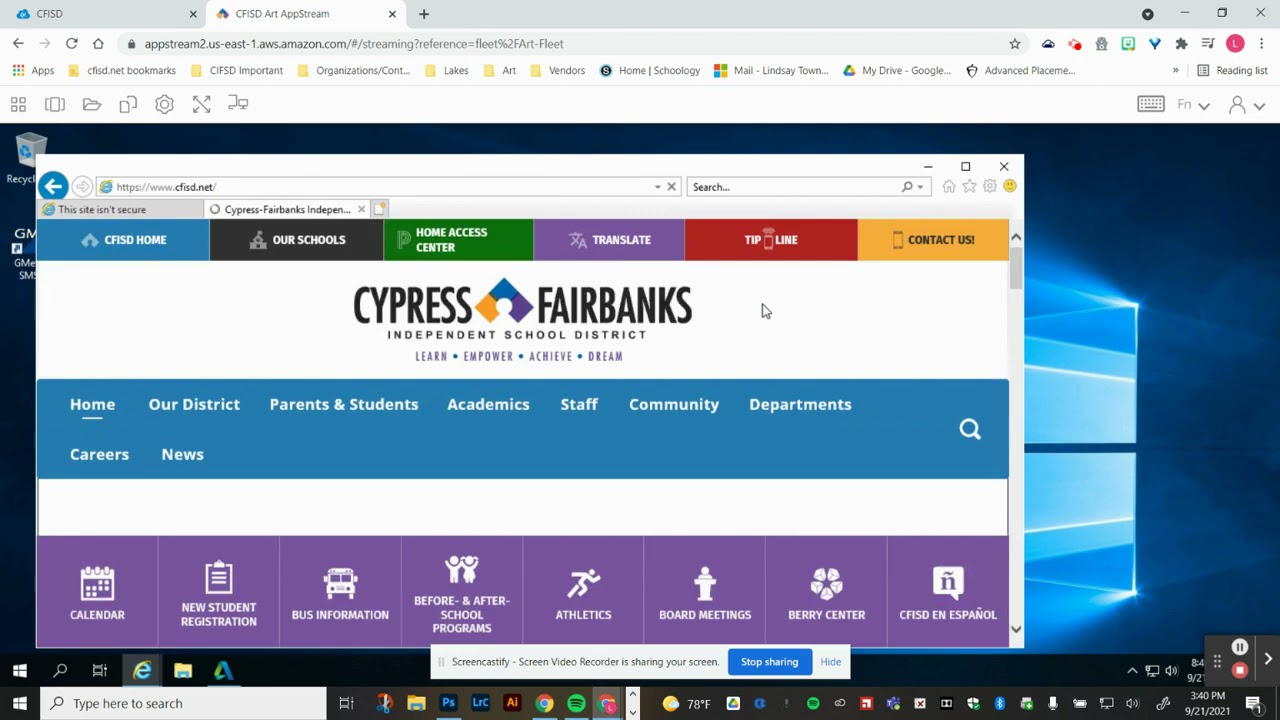Open BEFORE- & AFTER-SCHOOL PROGRAMS link
1280x720 pixels.
click(462, 592)
